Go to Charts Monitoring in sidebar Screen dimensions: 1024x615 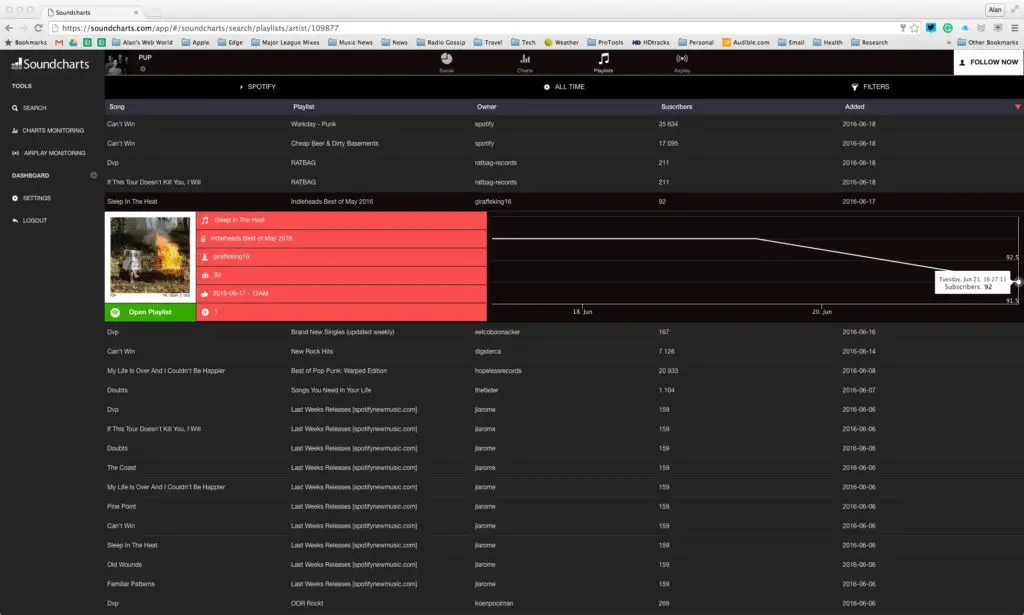pos(48,131)
